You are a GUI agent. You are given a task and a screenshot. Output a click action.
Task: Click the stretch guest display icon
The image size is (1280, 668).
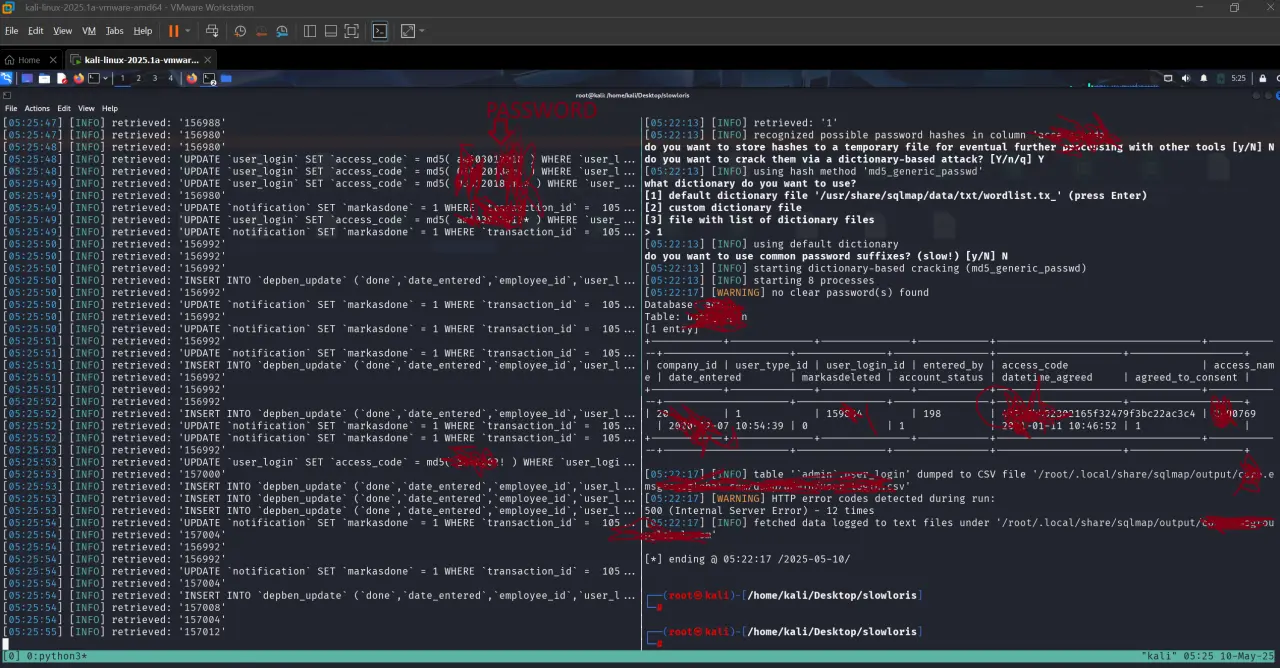[407, 31]
